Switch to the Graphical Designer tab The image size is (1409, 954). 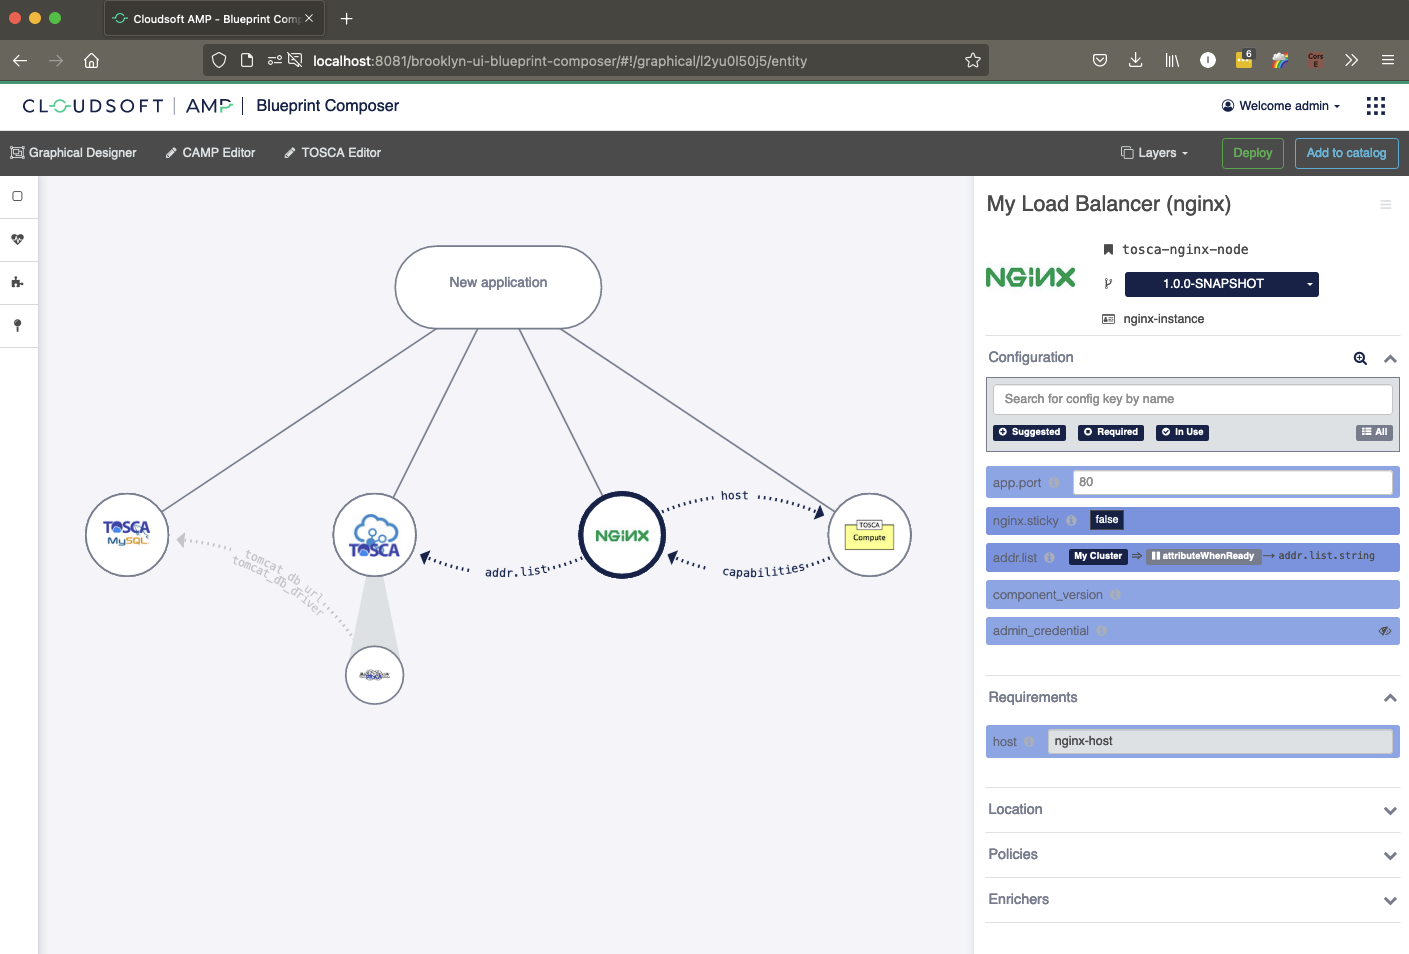point(73,153)
